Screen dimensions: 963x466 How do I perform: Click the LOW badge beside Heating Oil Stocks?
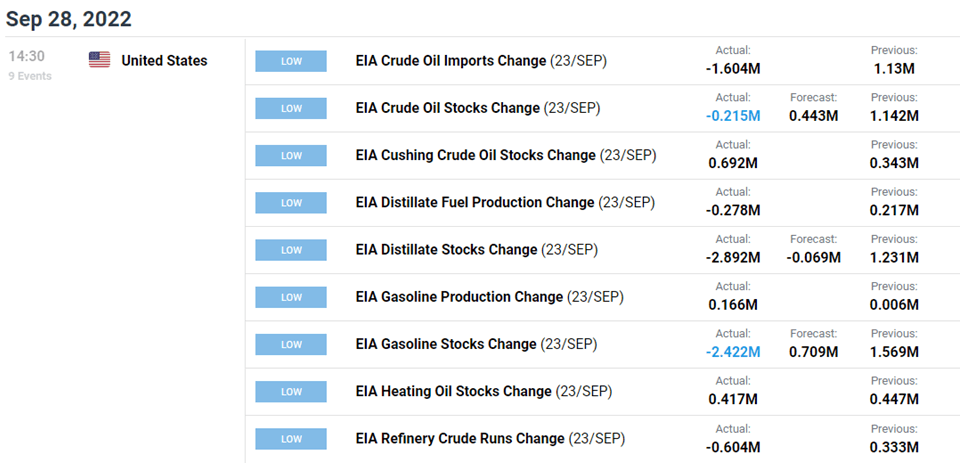291,392
